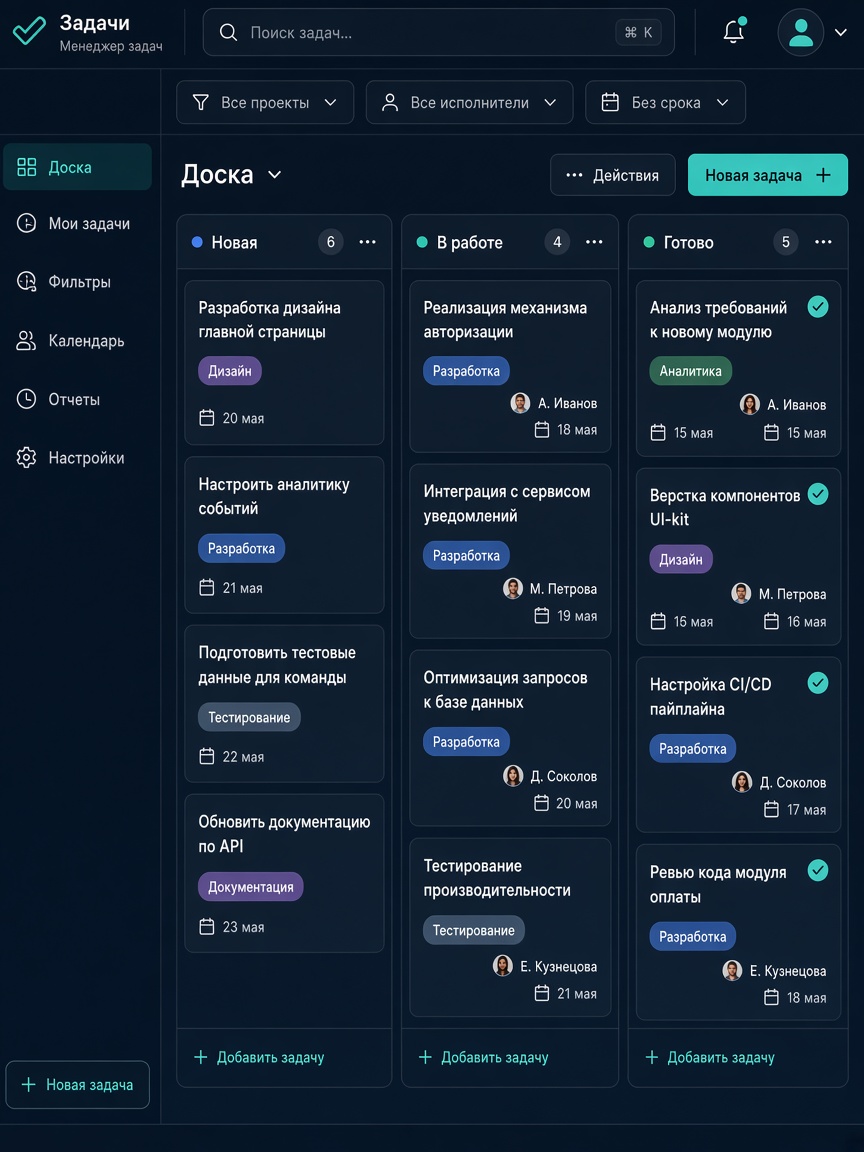Image resolution: width=864 pixels, height=1152 pixels.
Task: Click the Документация tag on Обновить документацию card
Action: tap(251, 887)
